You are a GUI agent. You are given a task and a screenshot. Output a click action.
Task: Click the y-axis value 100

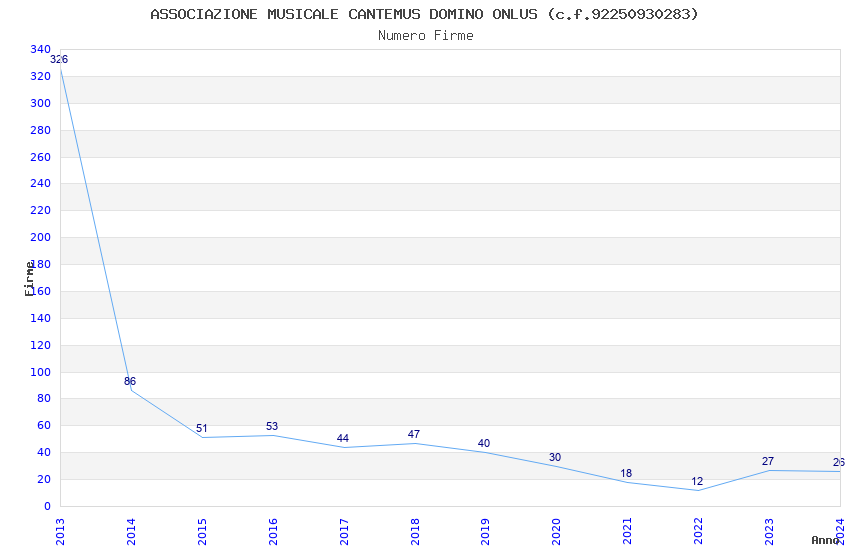coord(41,372)
